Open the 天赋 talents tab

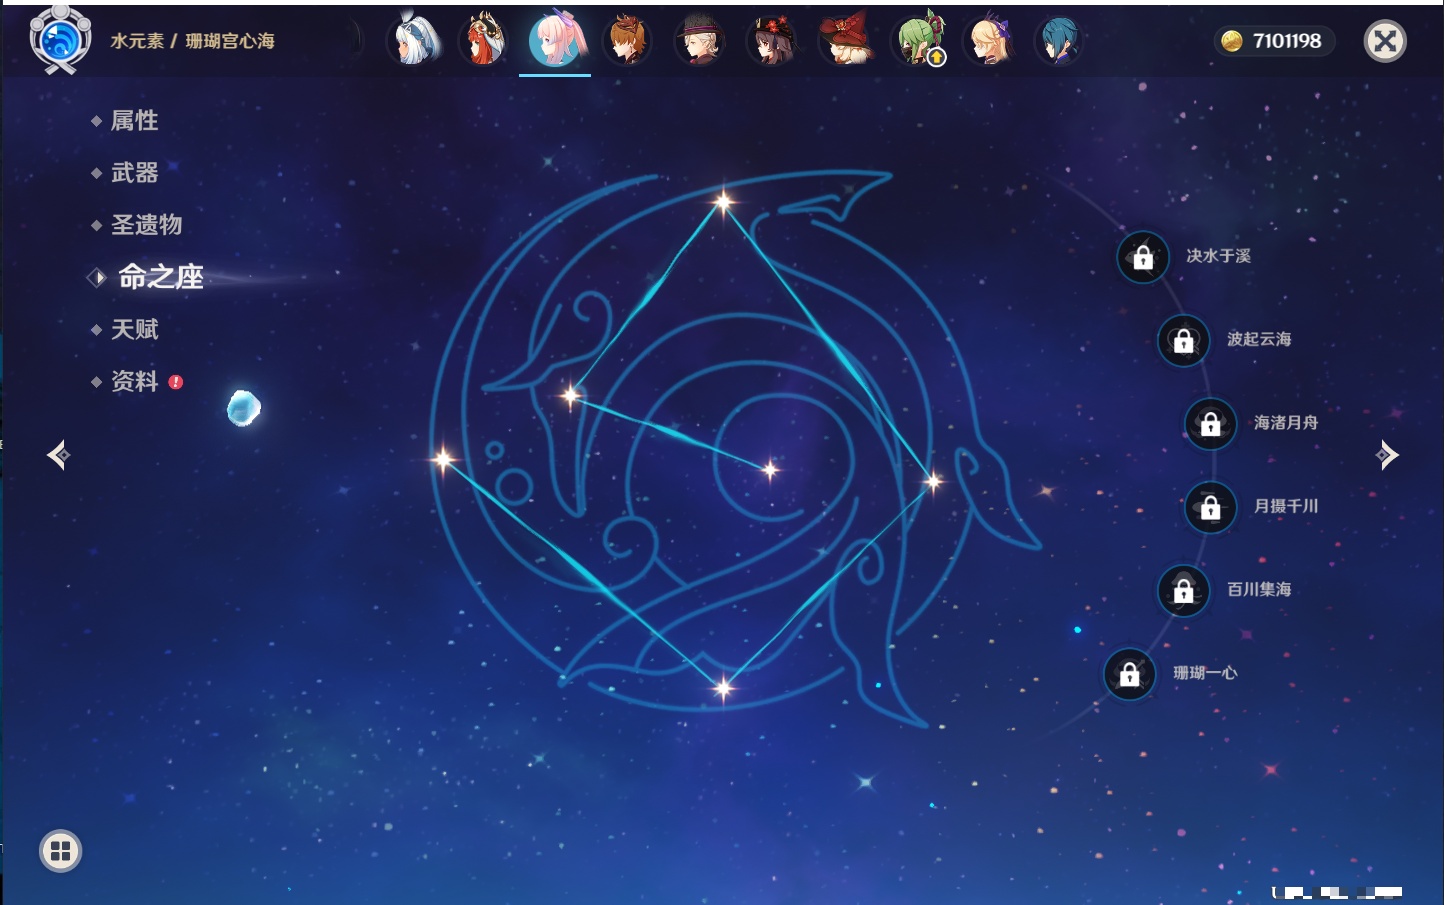134,329
